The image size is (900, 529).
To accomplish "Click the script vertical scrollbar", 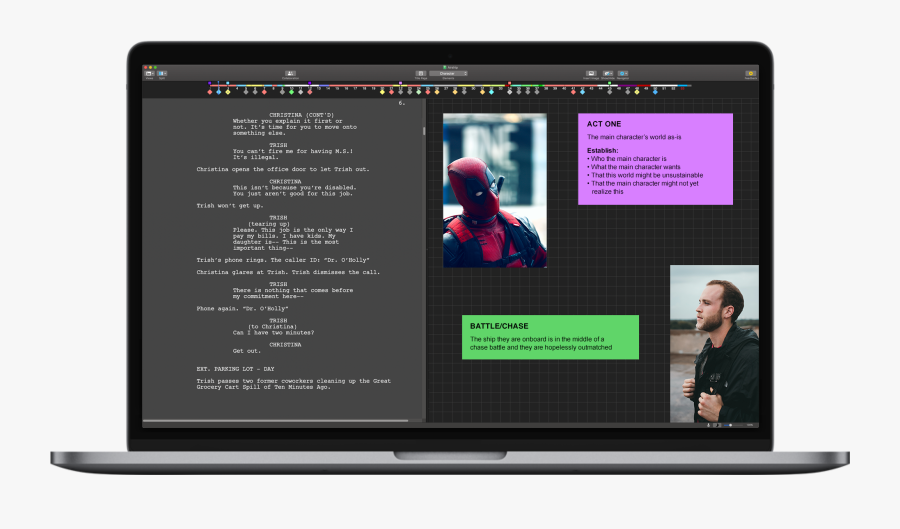I will pos(424,130).
